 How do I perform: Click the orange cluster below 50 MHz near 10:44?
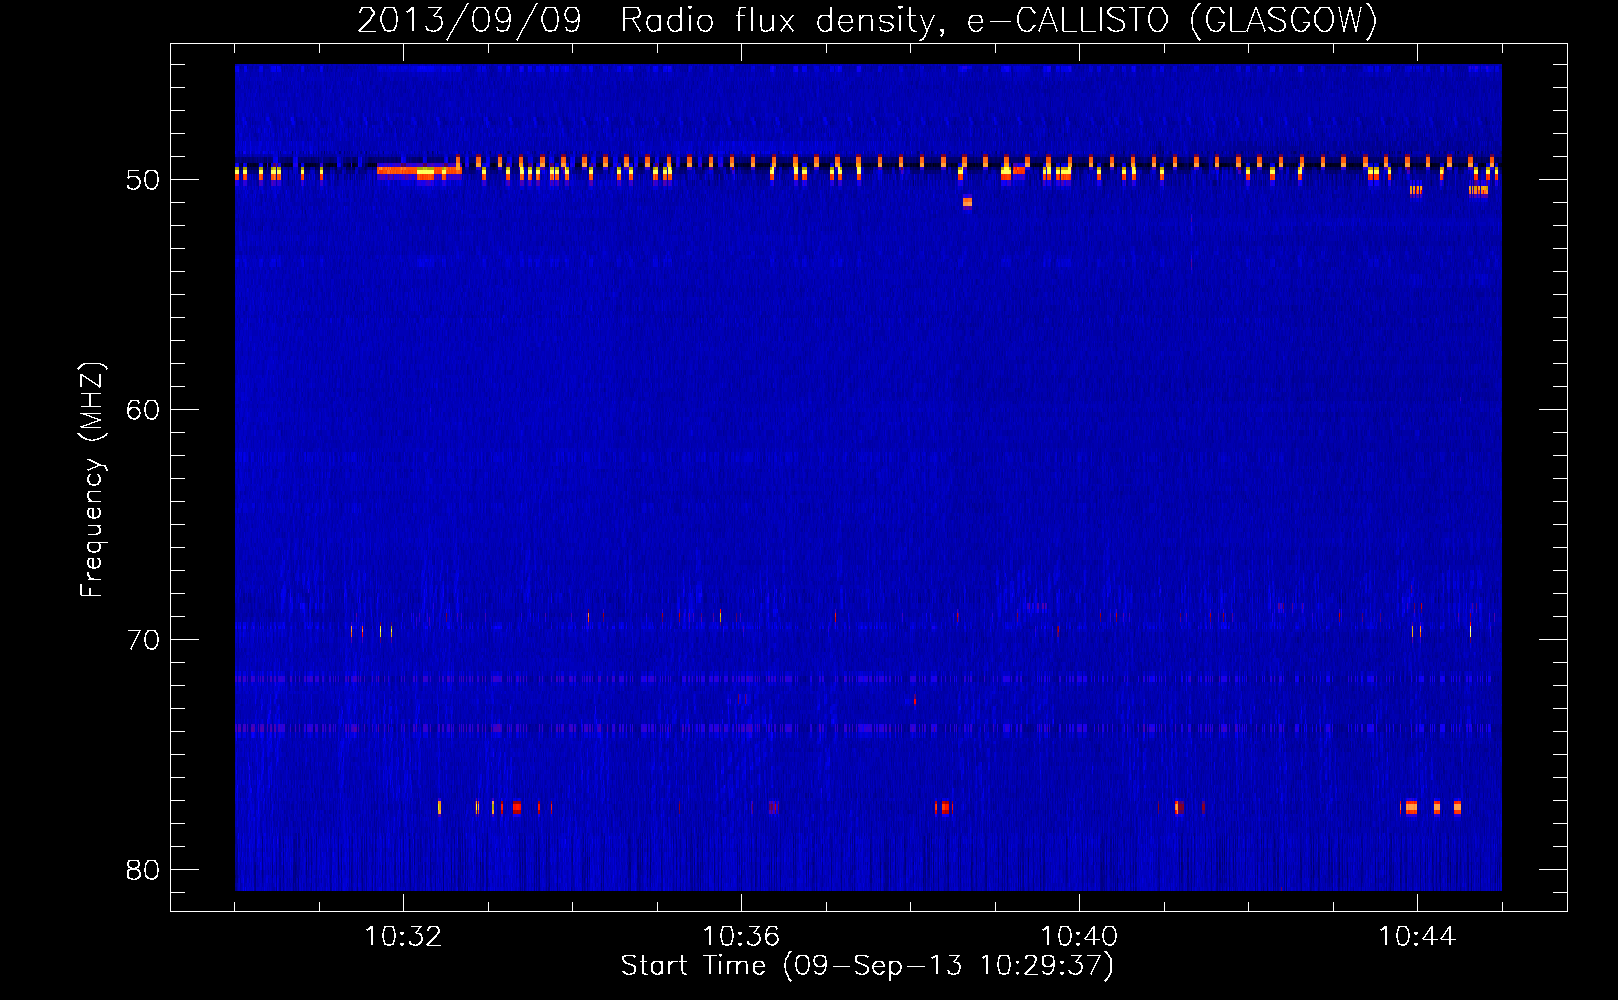[1415, 189]
